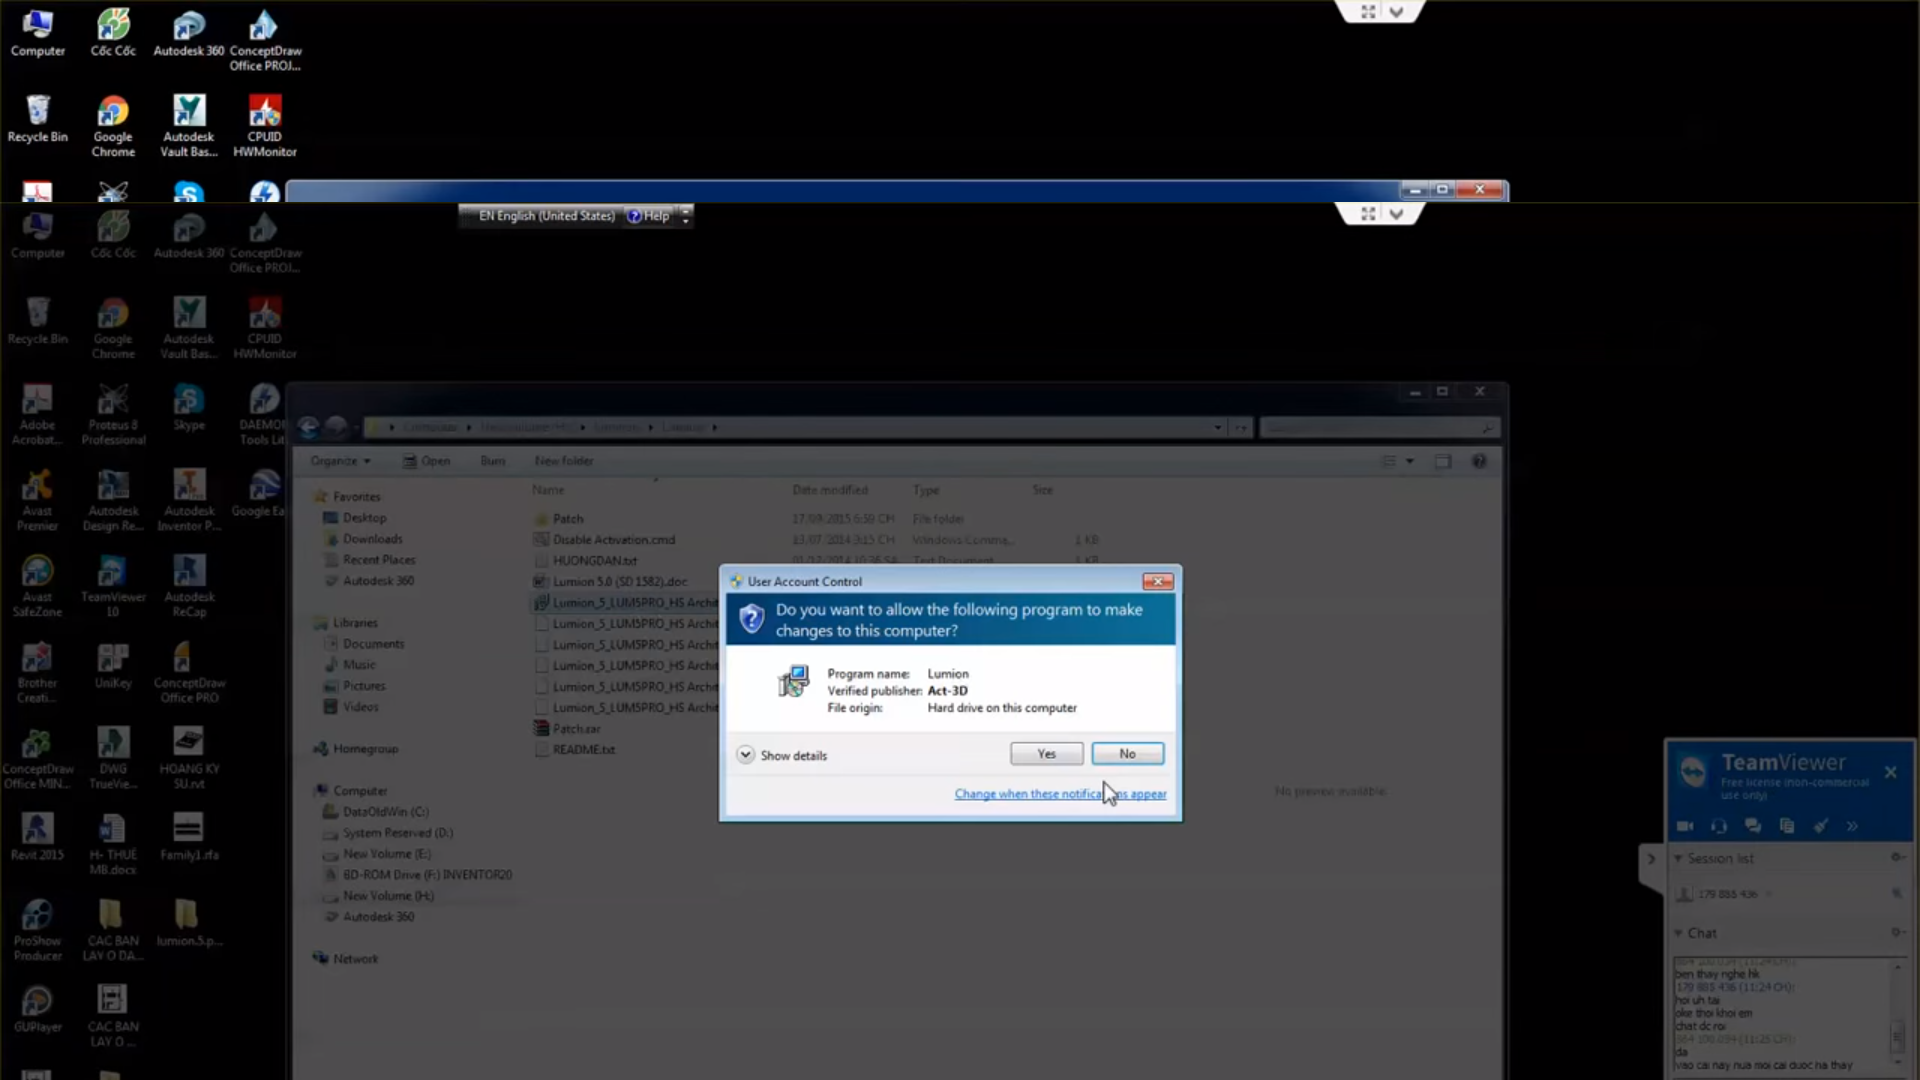
Task: Expand more TeamViewer tools chevron
Action: [x=1852, y=826]
